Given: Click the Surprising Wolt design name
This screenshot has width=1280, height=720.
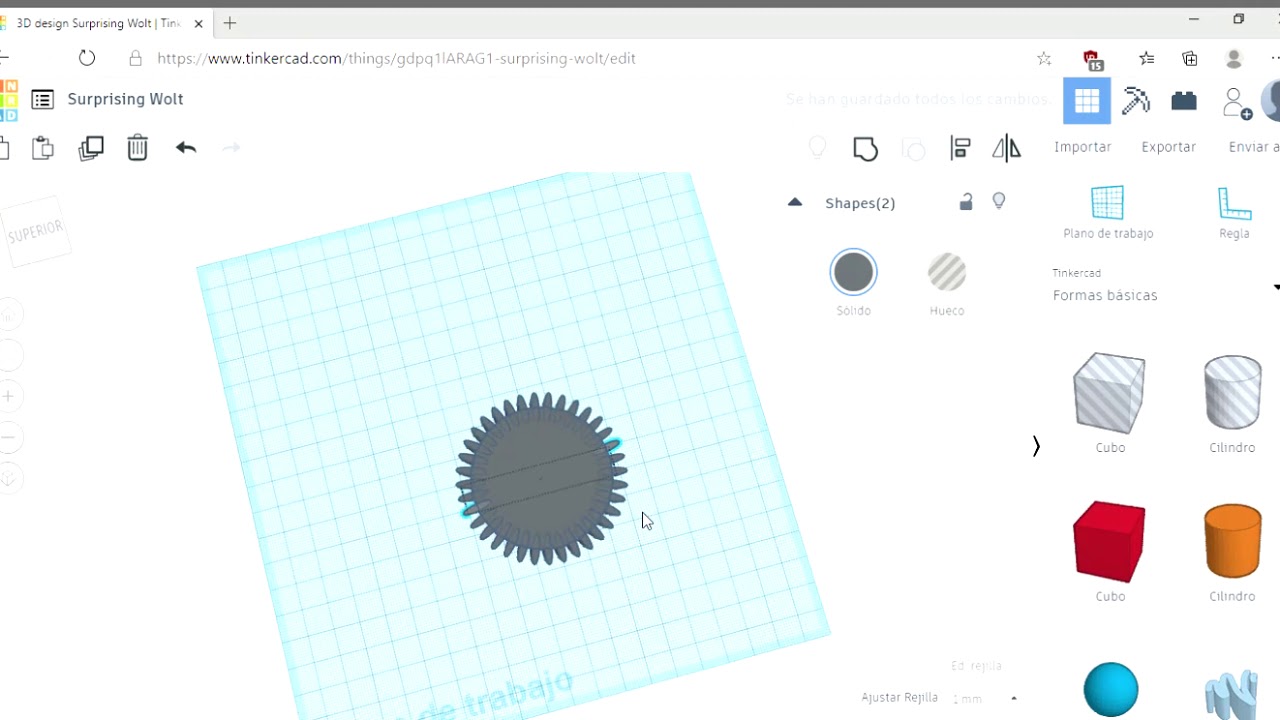Looking at the screenshot, I should click(126, 99).
